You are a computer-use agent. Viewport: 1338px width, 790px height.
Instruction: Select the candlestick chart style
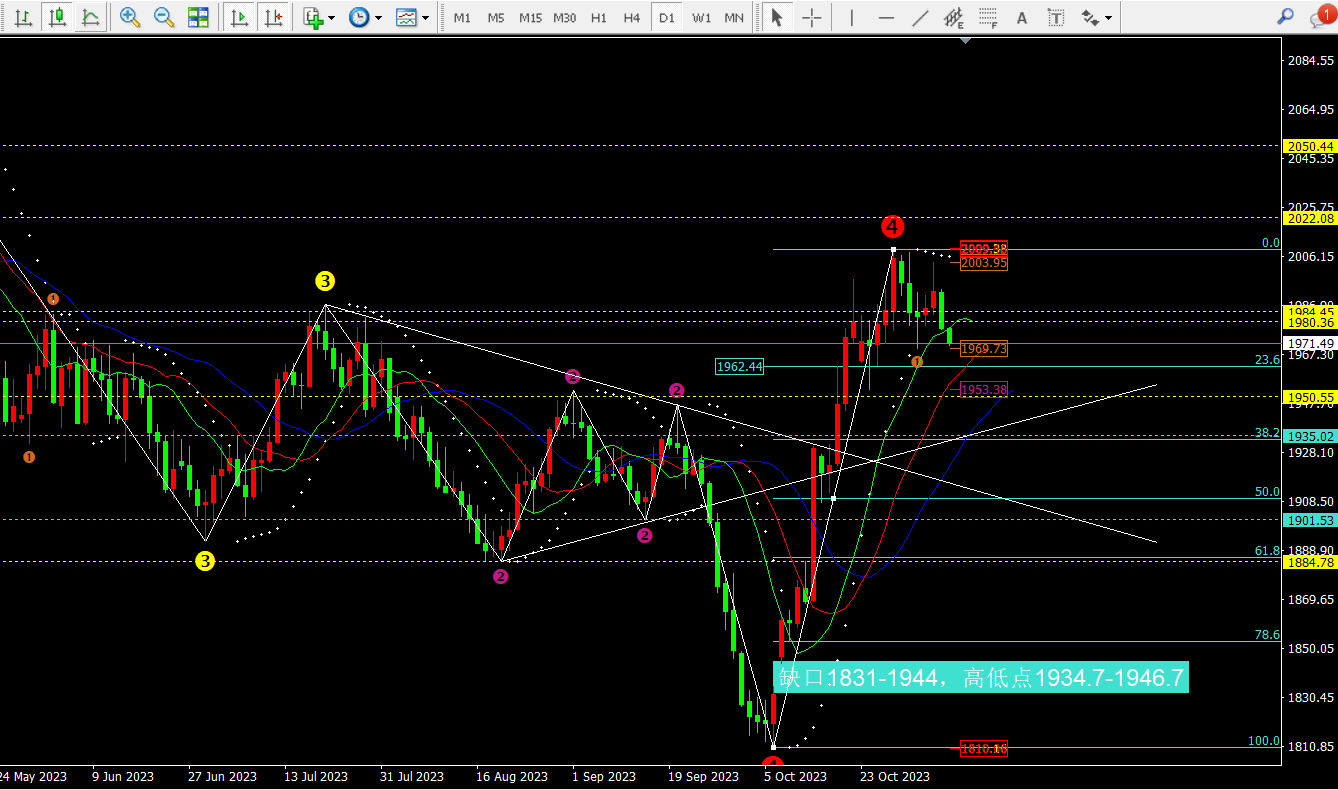coord(57,17)
